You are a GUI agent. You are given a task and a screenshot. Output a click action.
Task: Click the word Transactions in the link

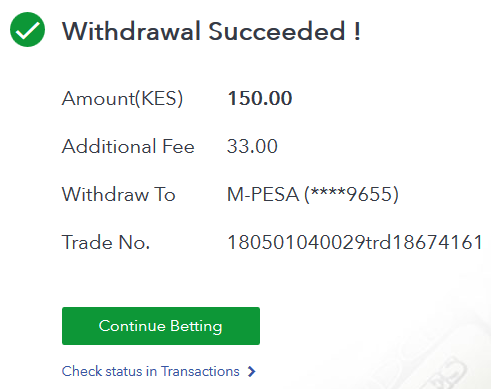[x=200, y=371]
